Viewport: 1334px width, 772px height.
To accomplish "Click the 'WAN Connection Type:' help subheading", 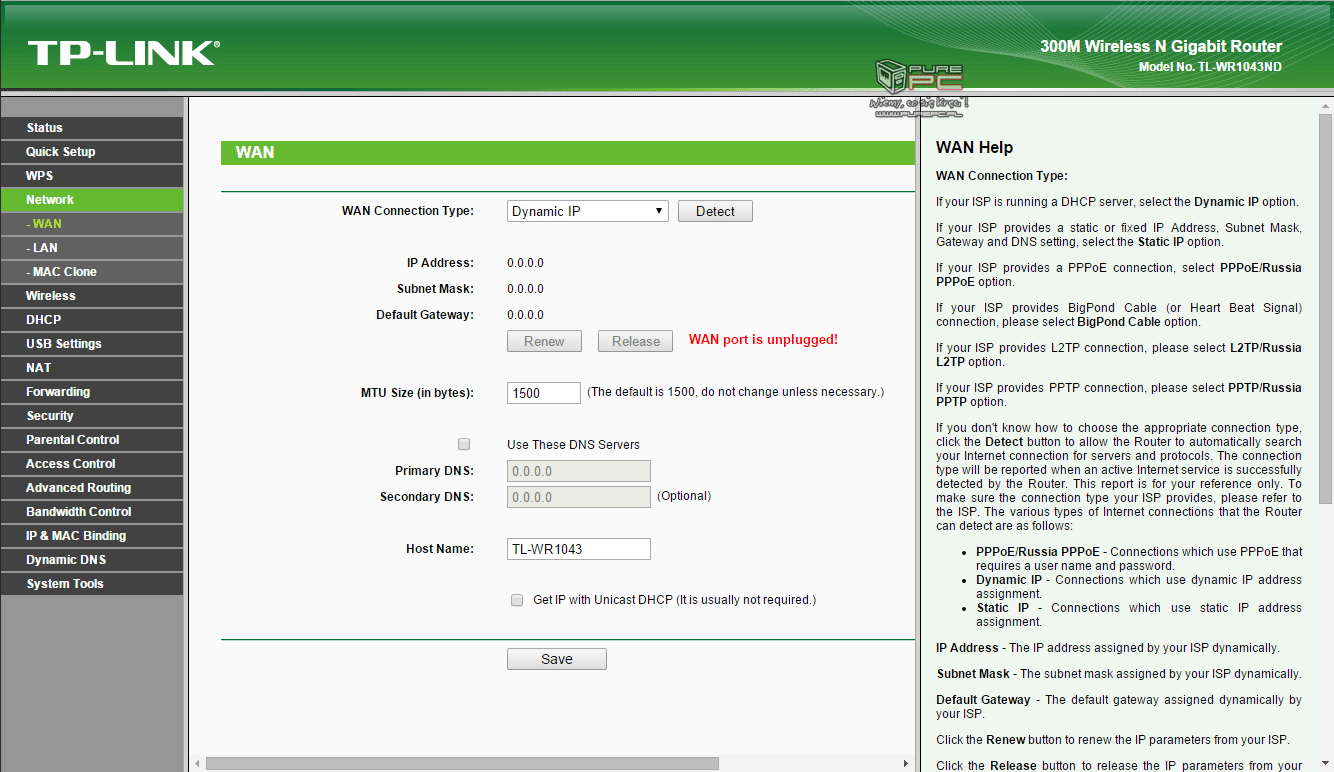I will pos(1002,176).
